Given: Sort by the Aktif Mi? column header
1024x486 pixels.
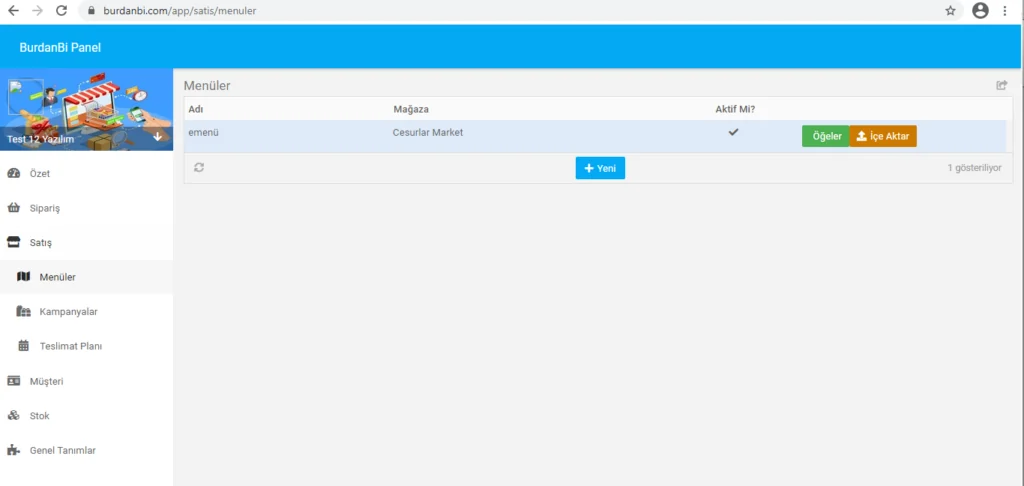Looking at the screenshot, I should click(735, 109).
